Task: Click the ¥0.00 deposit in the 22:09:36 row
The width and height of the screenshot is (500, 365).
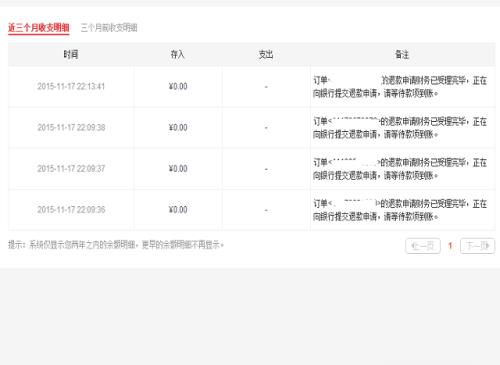Action: [x=178, y=210]
